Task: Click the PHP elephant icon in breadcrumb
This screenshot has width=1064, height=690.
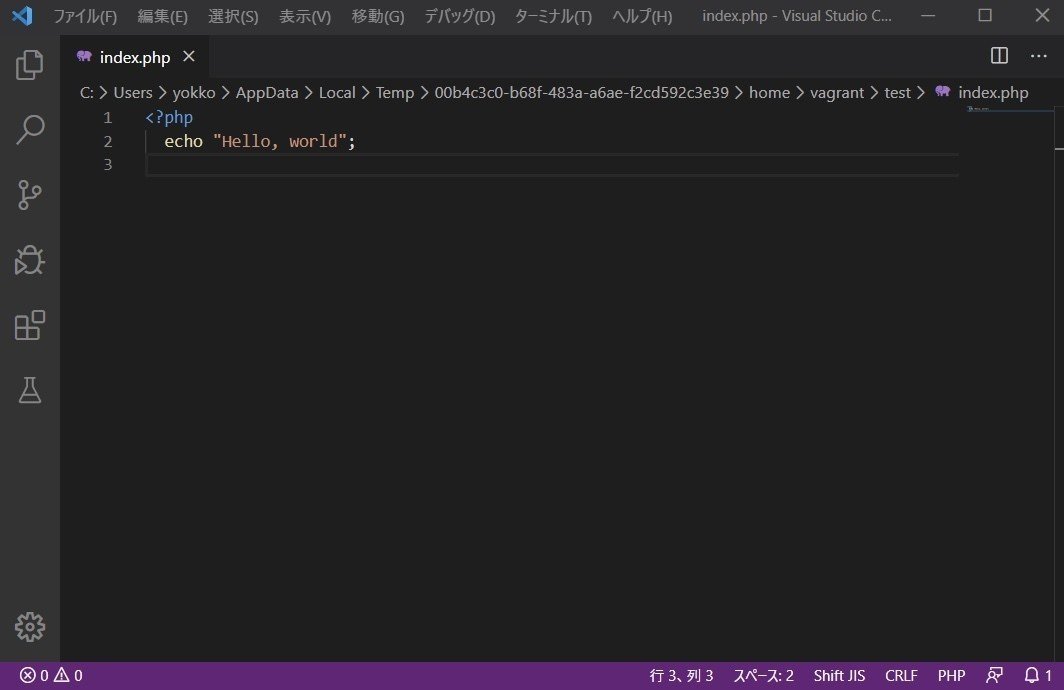Action: [943, 92]
